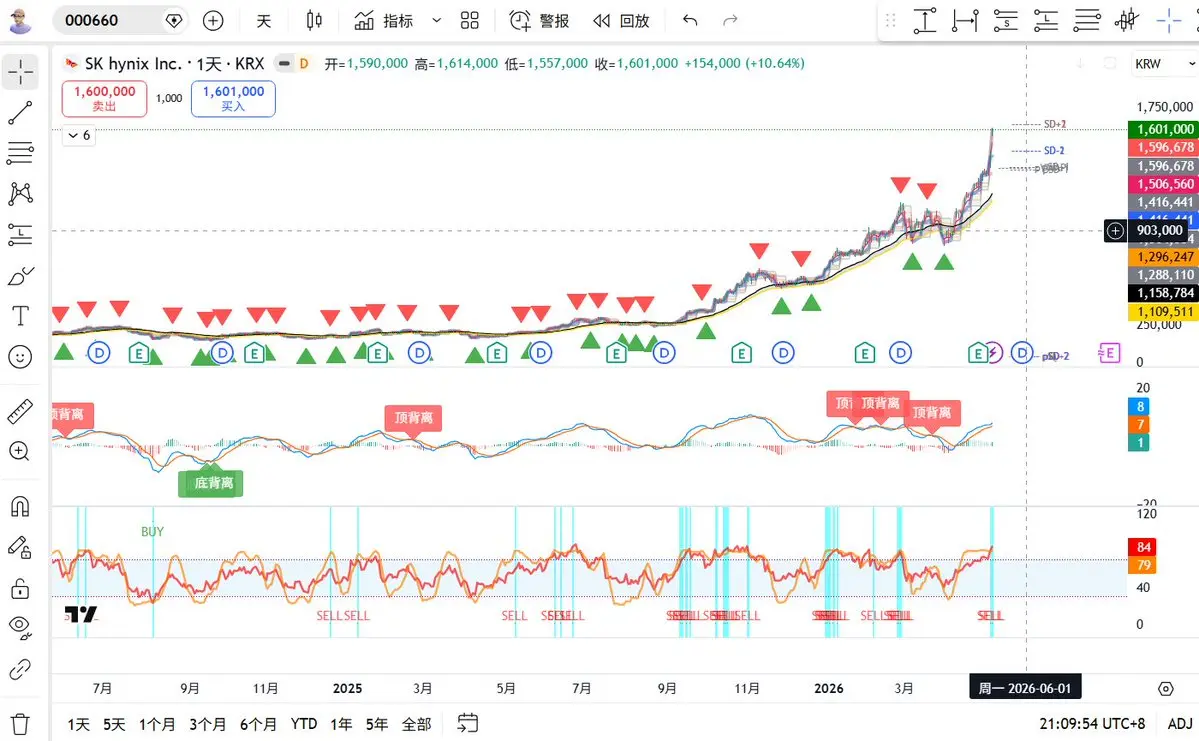Click the orange D data badge in legend

pyautogui.click(x=304, y=63)
